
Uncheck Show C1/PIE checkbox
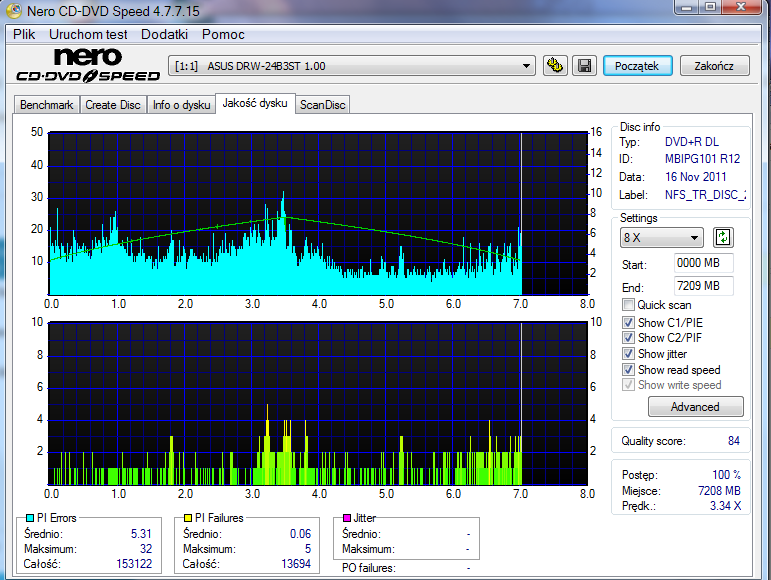(x=628, y=322)
